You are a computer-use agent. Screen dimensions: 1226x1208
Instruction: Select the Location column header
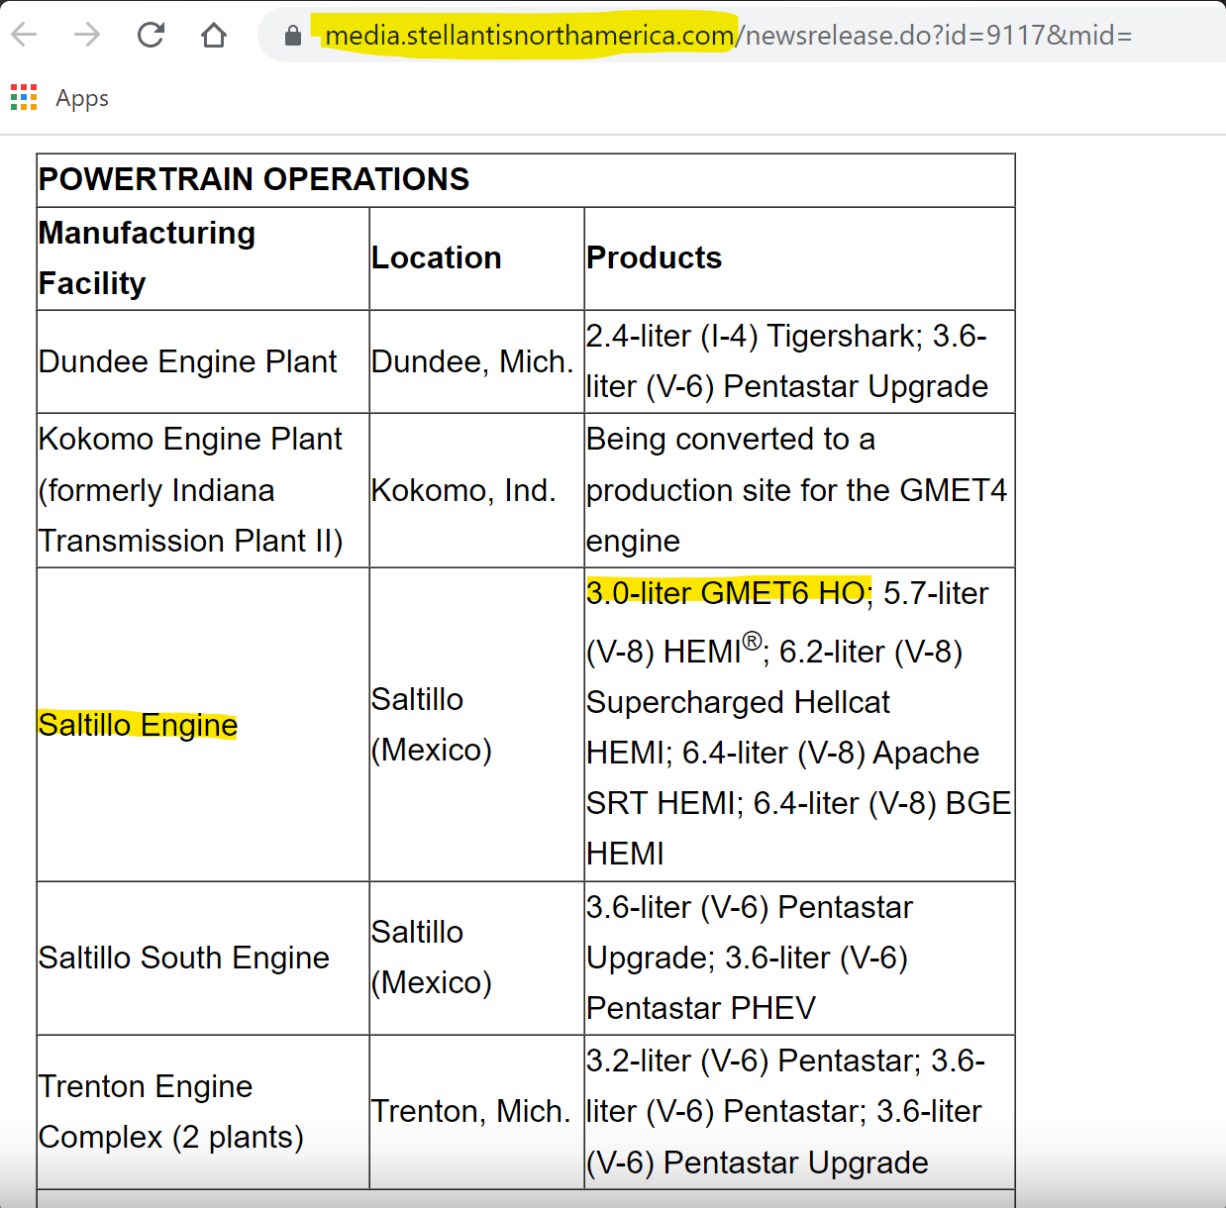point(436,257)
